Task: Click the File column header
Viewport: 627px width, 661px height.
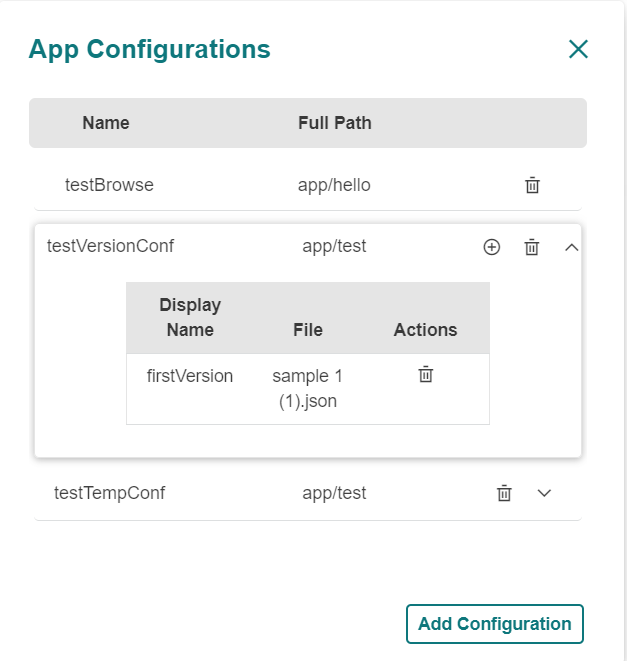Action: click(x=308, y=330)
